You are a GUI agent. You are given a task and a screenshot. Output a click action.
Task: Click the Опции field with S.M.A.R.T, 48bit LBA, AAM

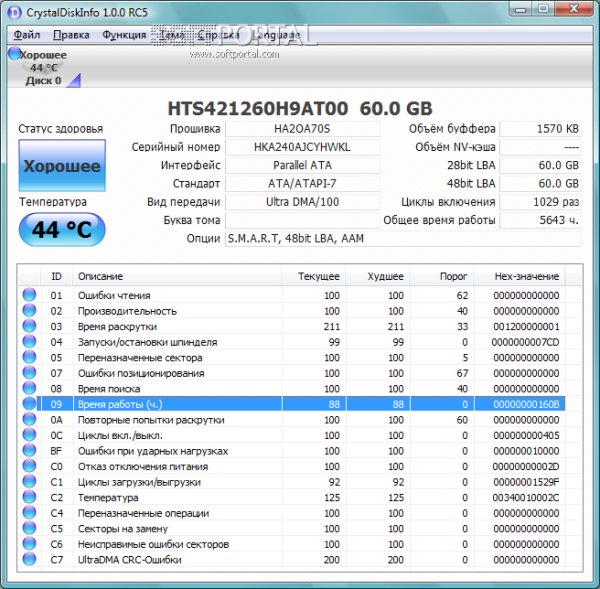(x=403, y=238)
